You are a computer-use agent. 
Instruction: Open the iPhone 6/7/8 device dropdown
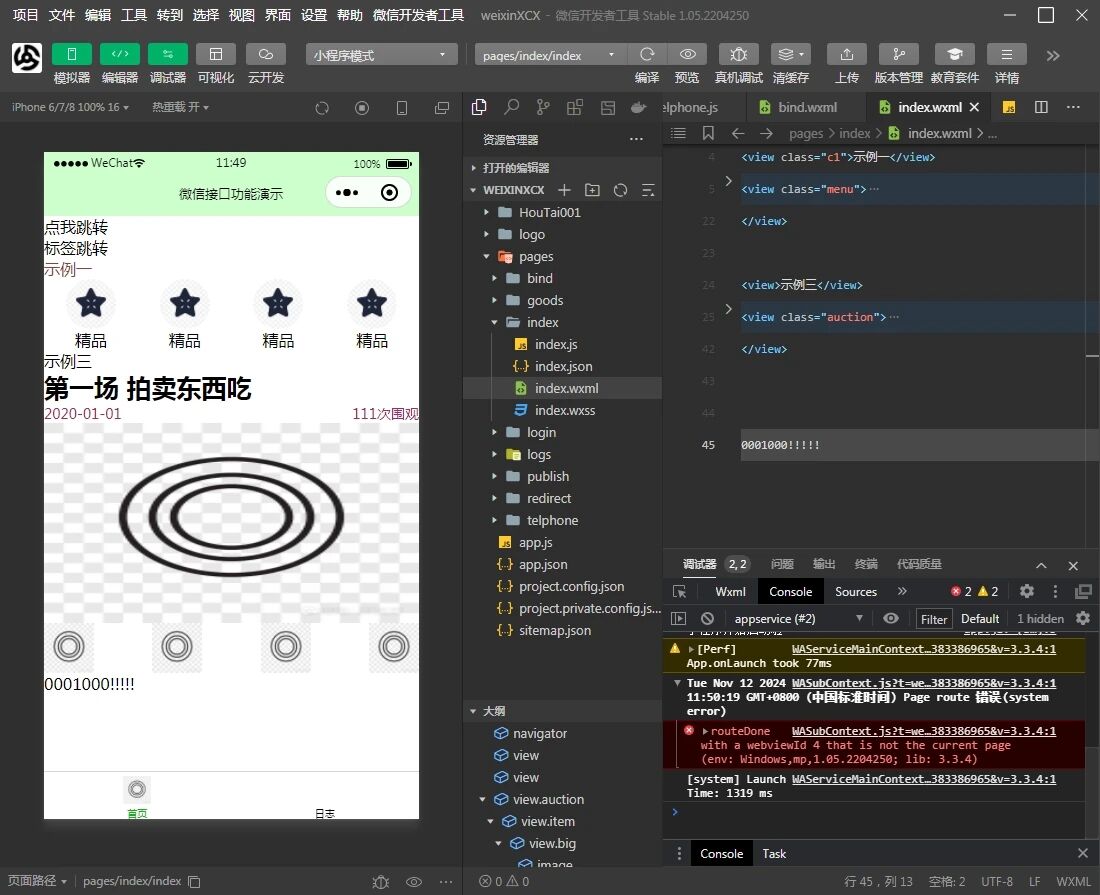70,107
